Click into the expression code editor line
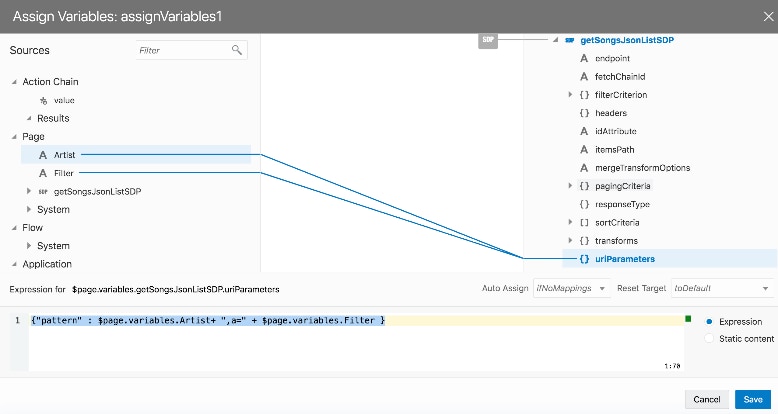This screenshot has width=778, height=414. coord(356,321)
